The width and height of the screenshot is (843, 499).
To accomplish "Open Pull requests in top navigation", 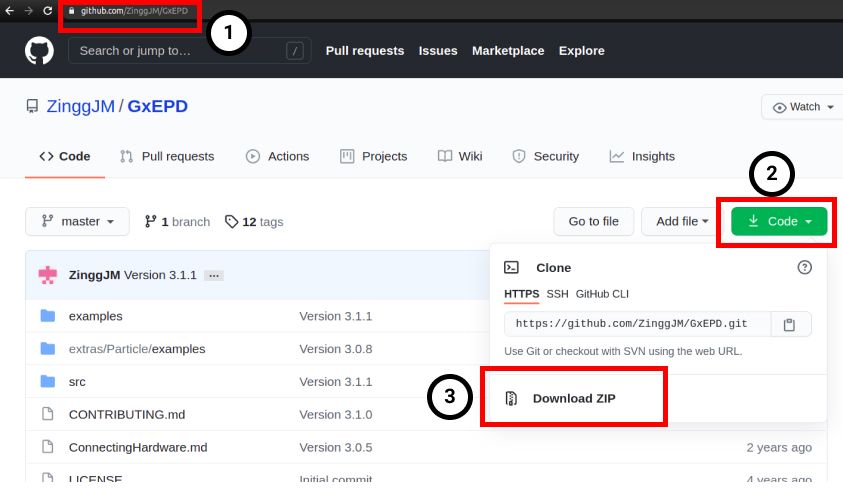I will coord(365,51).
